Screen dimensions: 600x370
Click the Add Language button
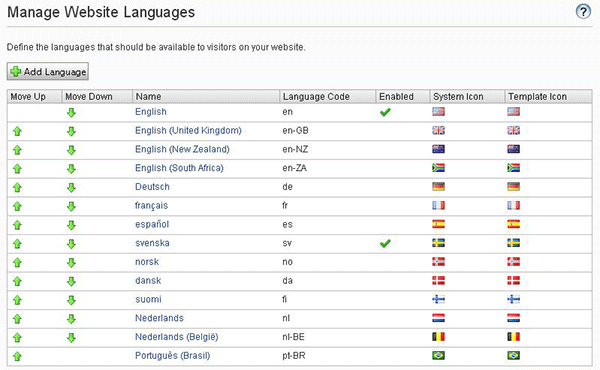(x=48, y=72)
